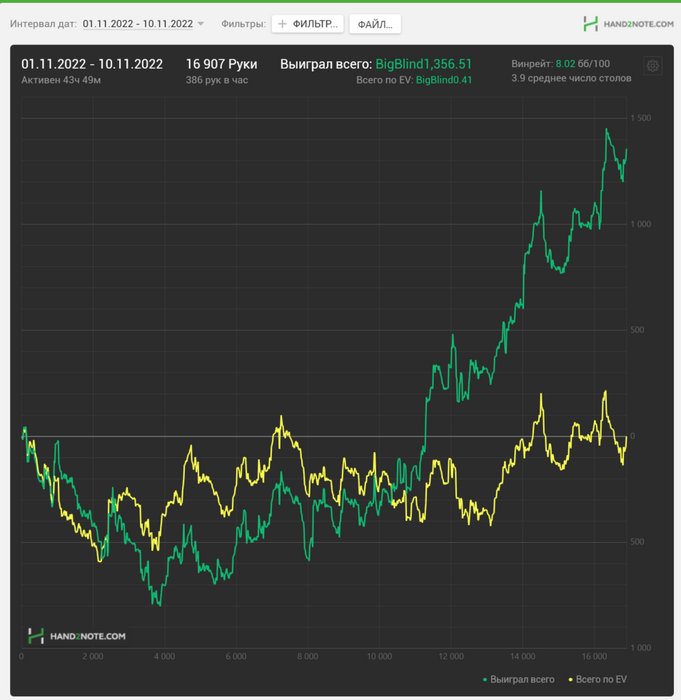Click the Винрейт 8.02 бб/100 stat
The width and height of the screenshot is (681, 700).
point(560,63)
